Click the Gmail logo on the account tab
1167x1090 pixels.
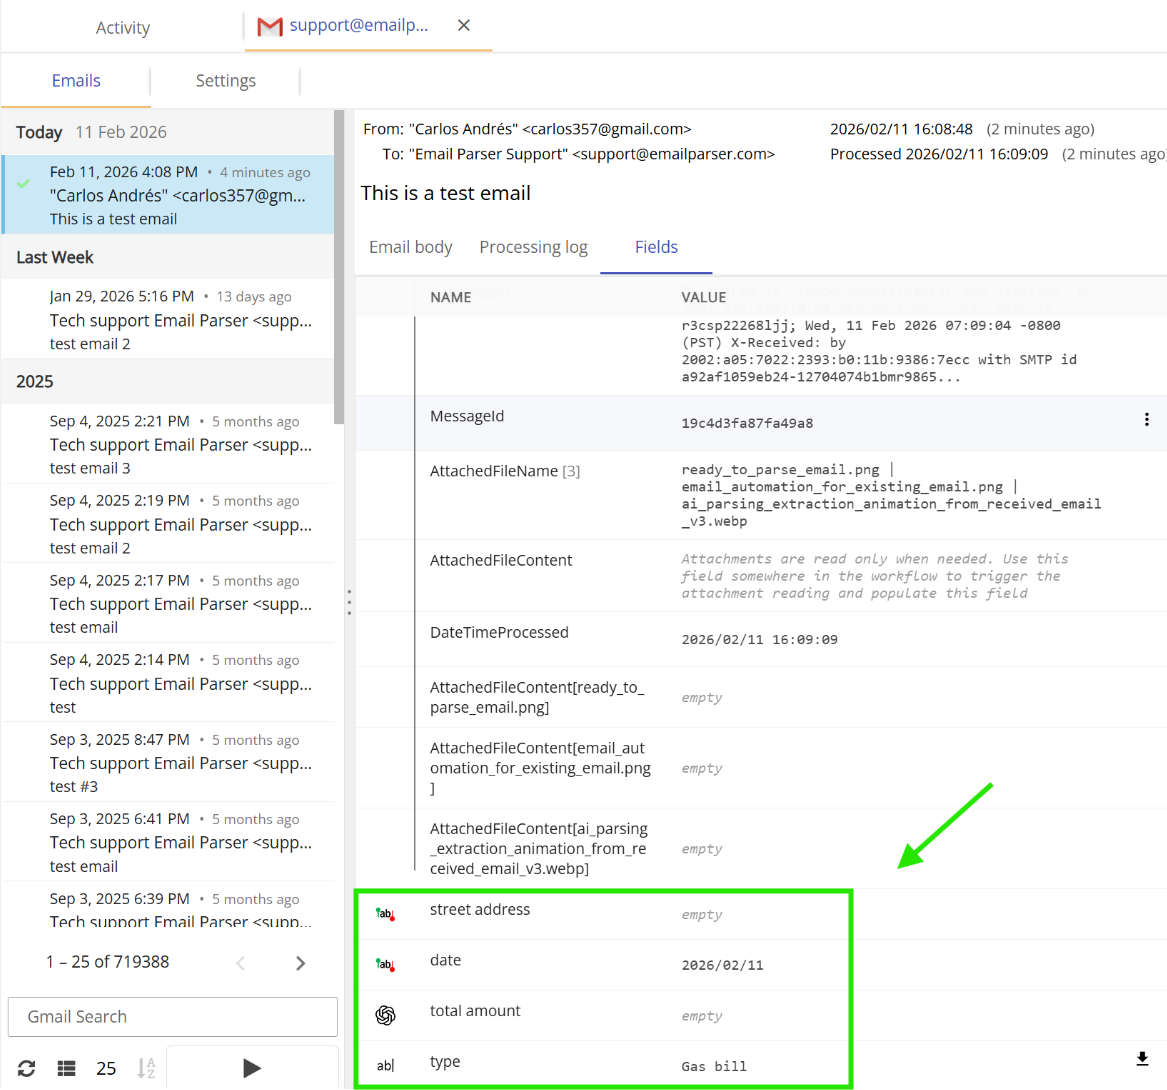(x=270, y=26)
